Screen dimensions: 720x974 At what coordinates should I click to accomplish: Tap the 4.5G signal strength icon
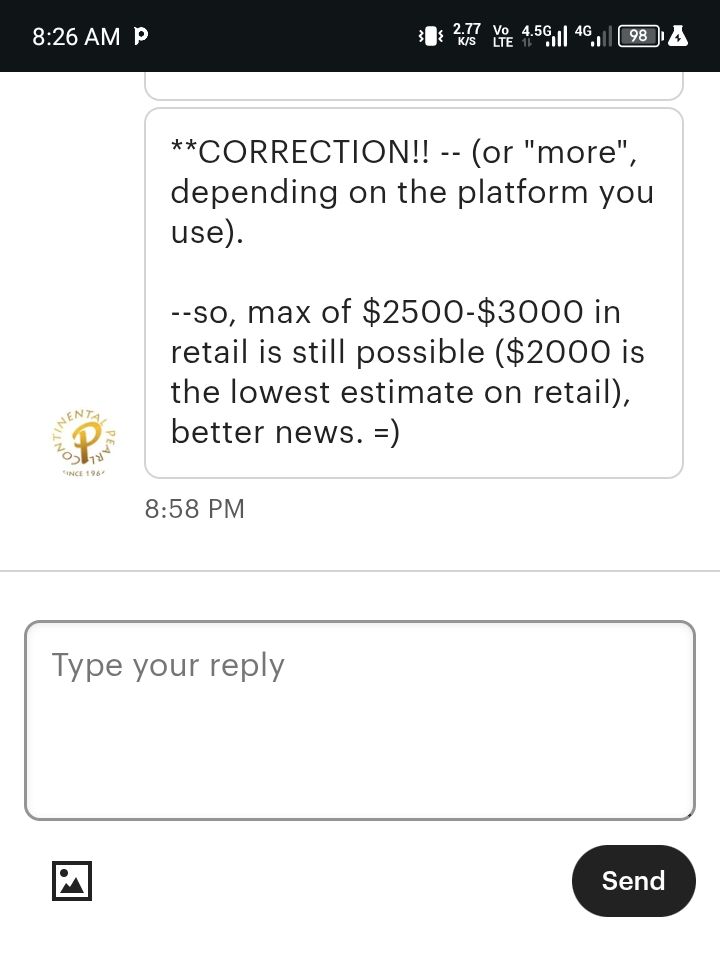[545, 36]
